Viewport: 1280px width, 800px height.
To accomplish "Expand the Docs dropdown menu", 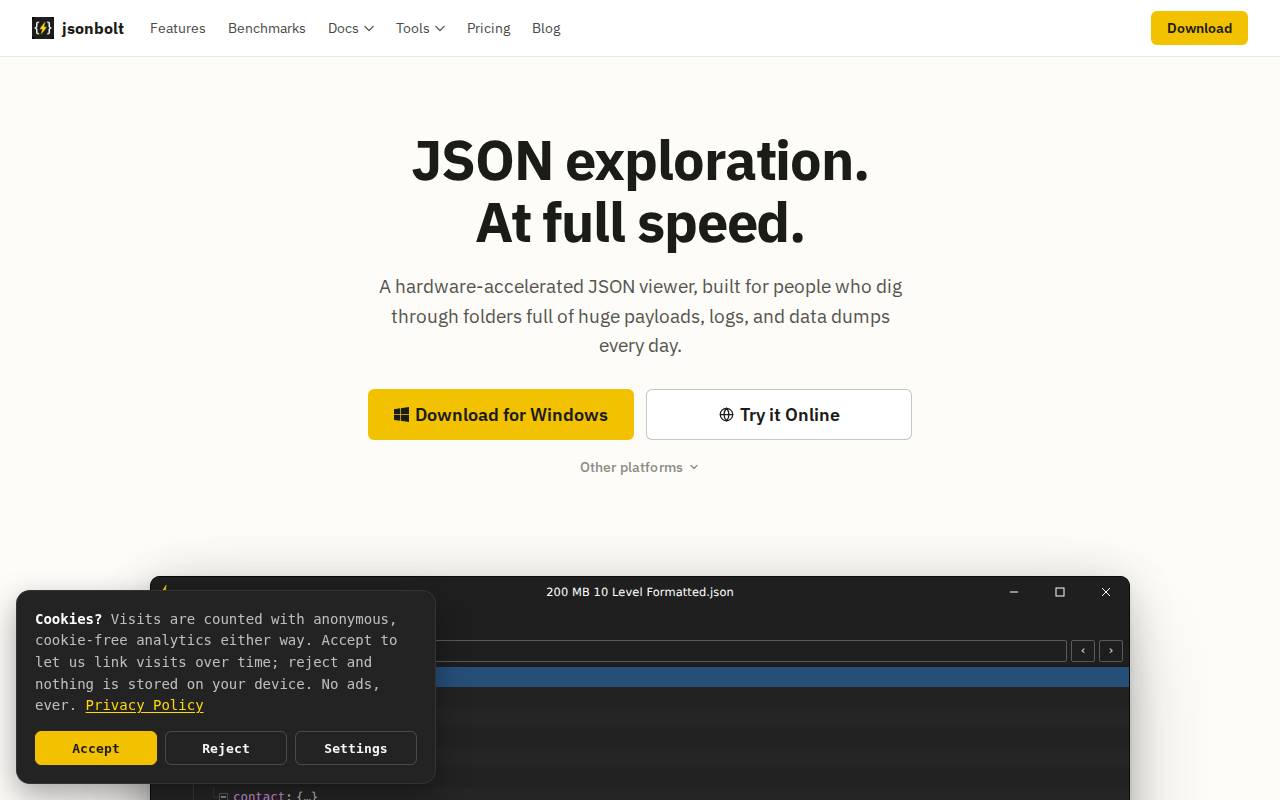I will [351, 28].
